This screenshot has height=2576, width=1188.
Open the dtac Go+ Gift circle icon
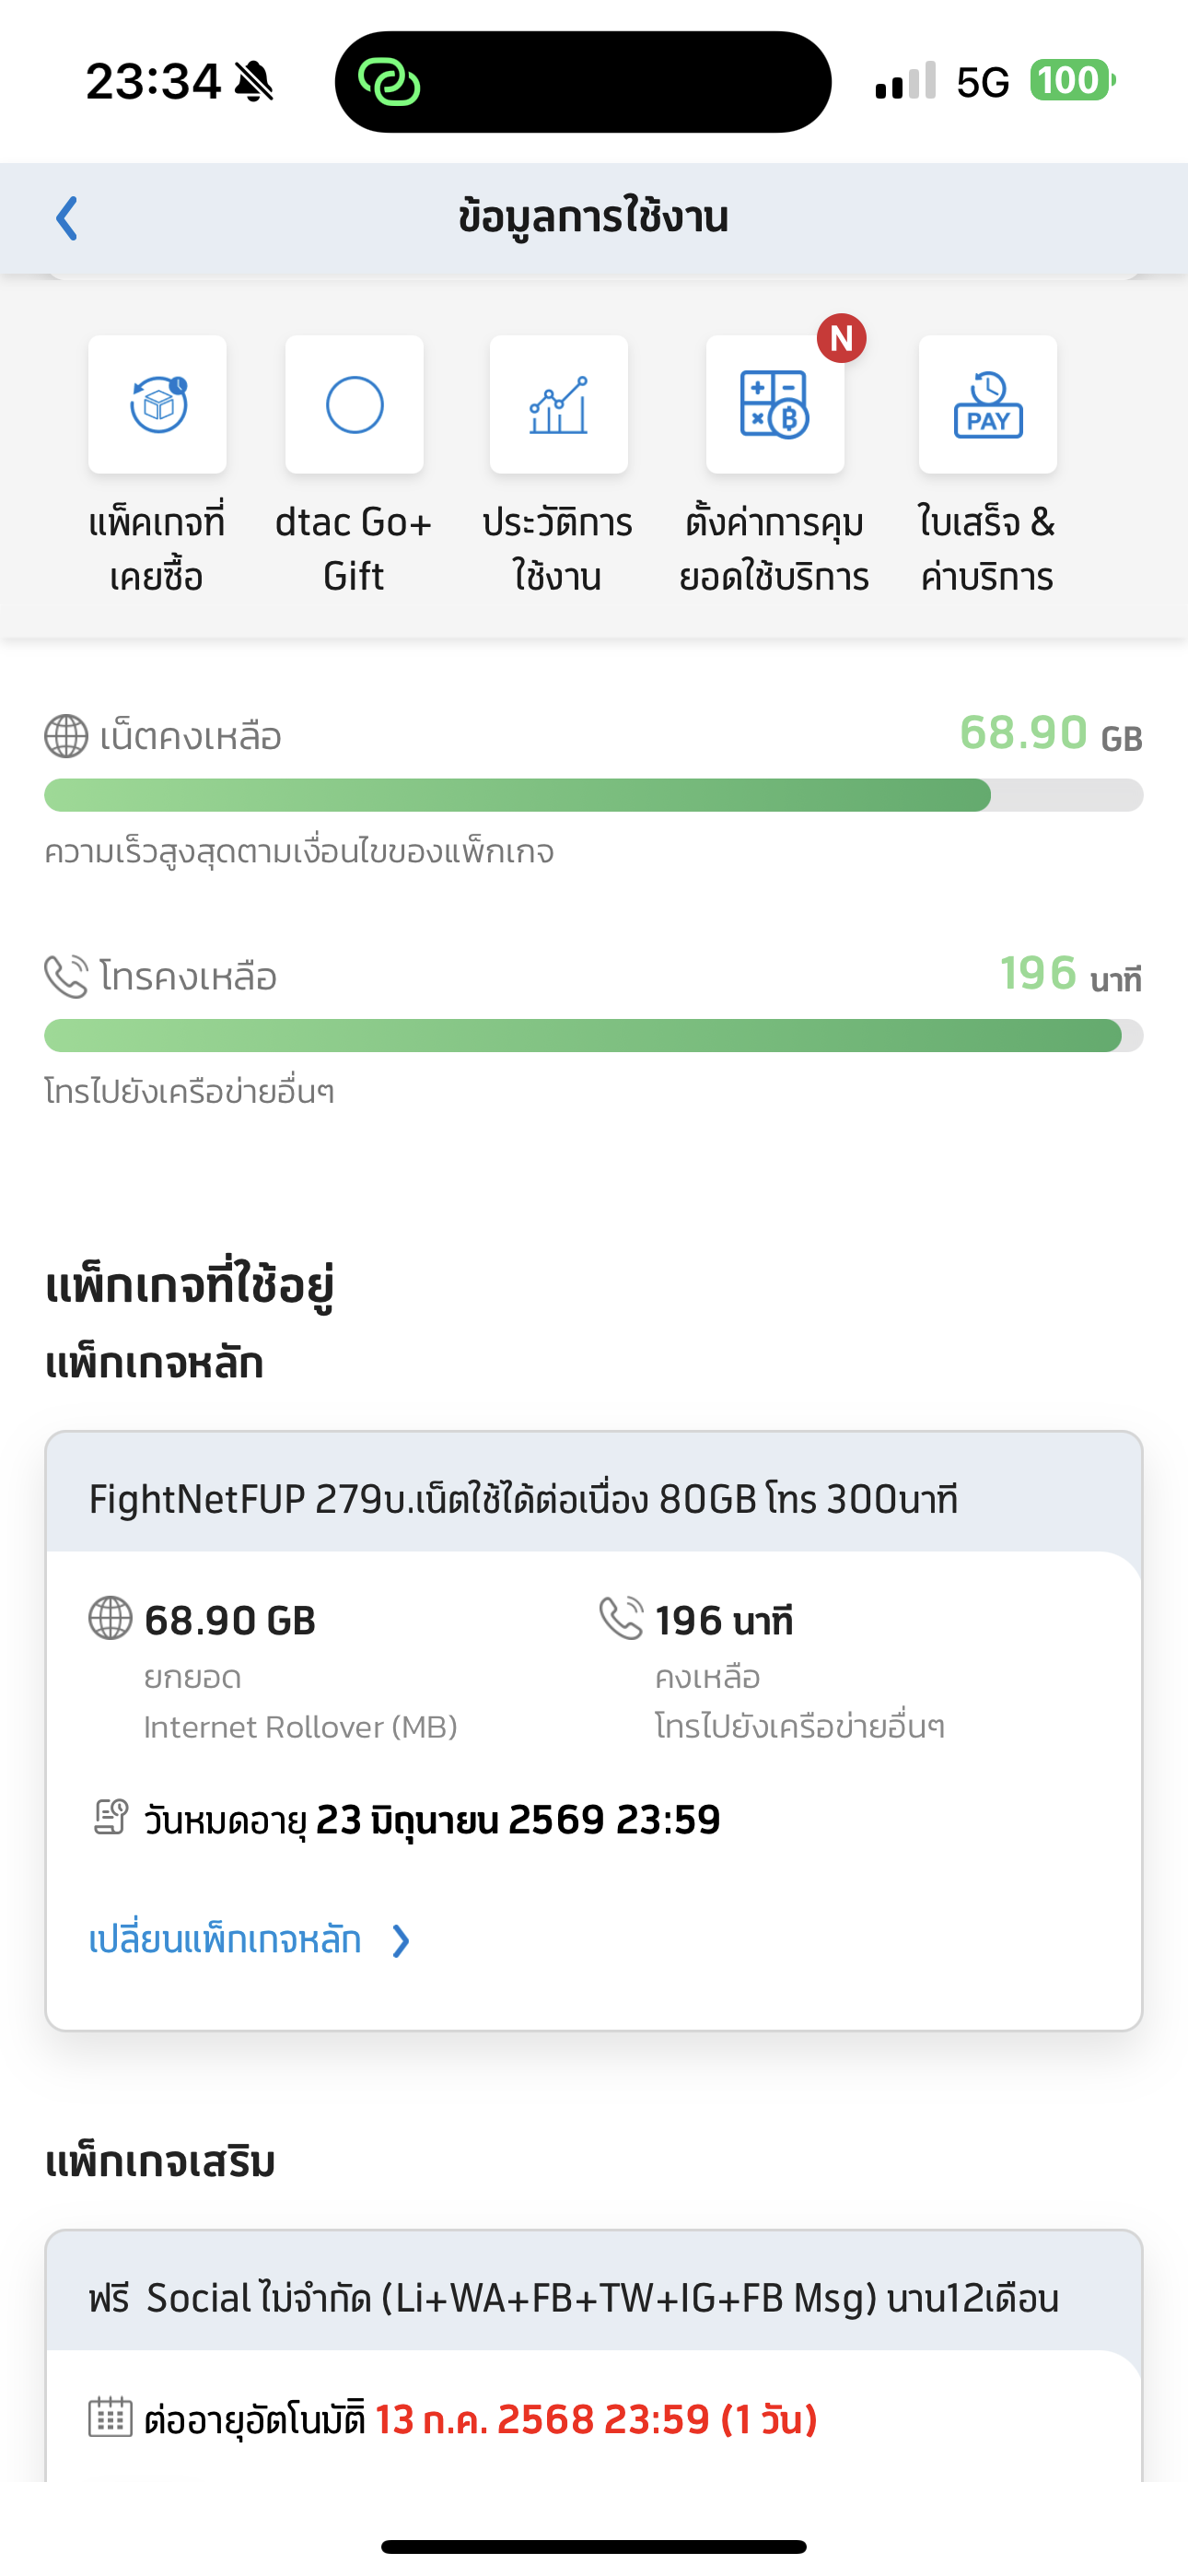354,404
